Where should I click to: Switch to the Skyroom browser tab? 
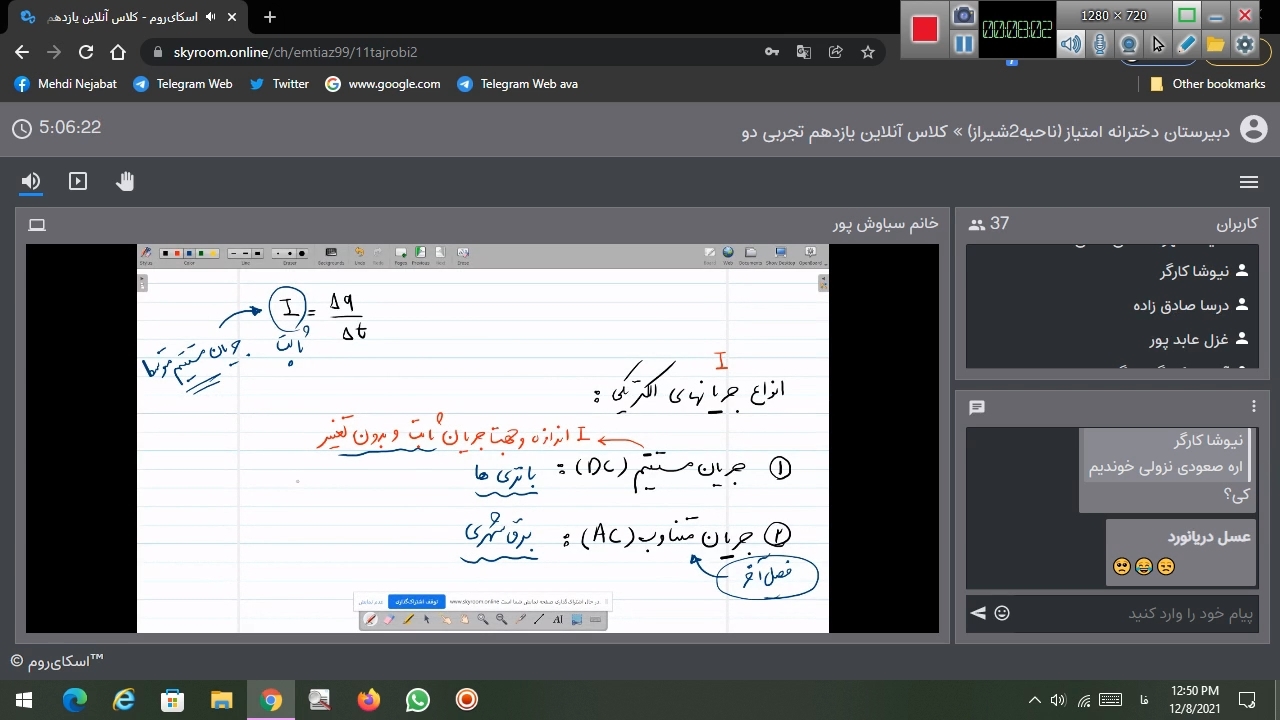(120, 17)
